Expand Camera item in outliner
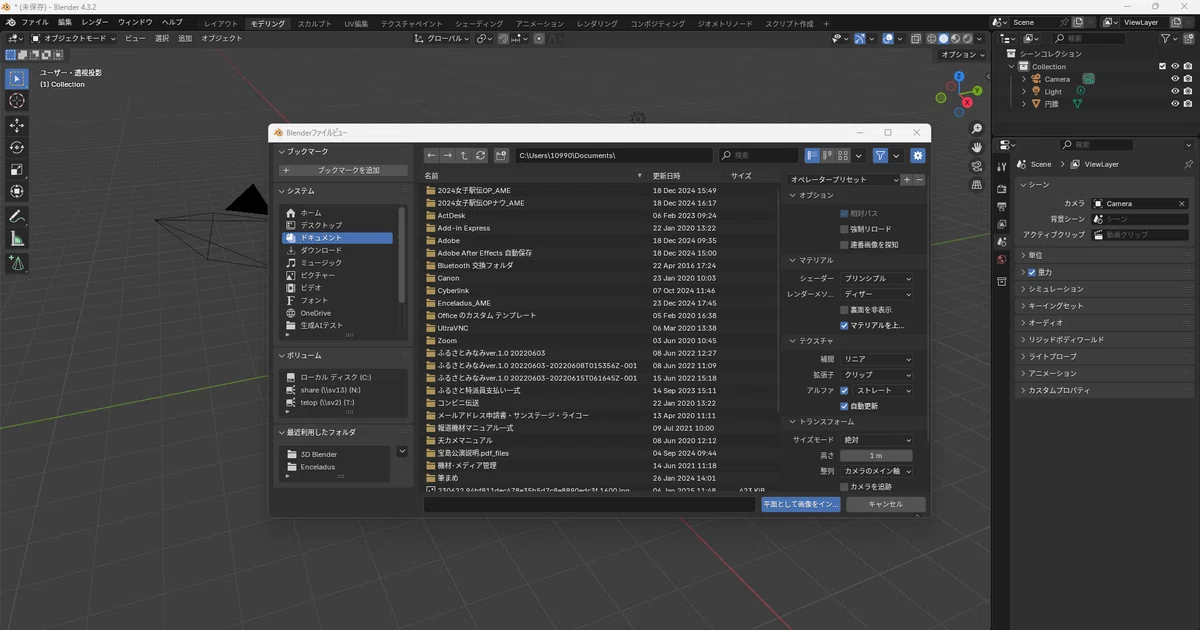 [1024, 79]
